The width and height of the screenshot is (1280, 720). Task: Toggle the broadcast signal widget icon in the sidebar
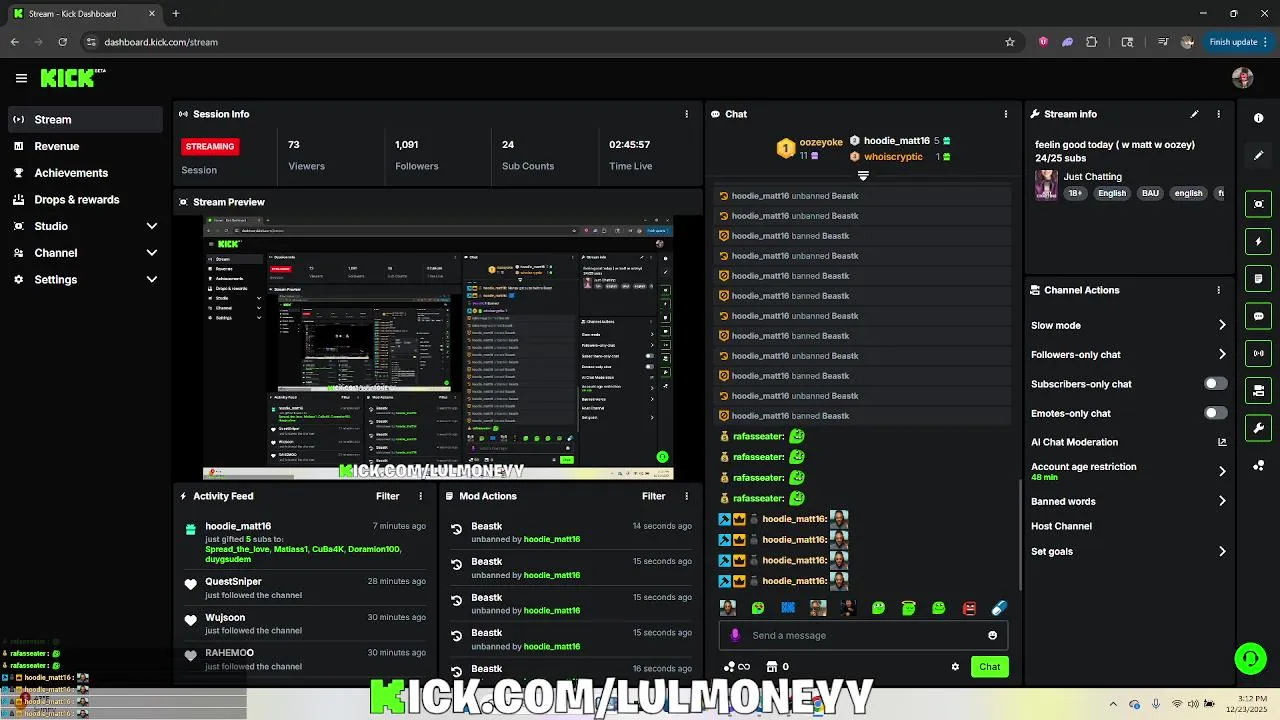coord(1259,353)
